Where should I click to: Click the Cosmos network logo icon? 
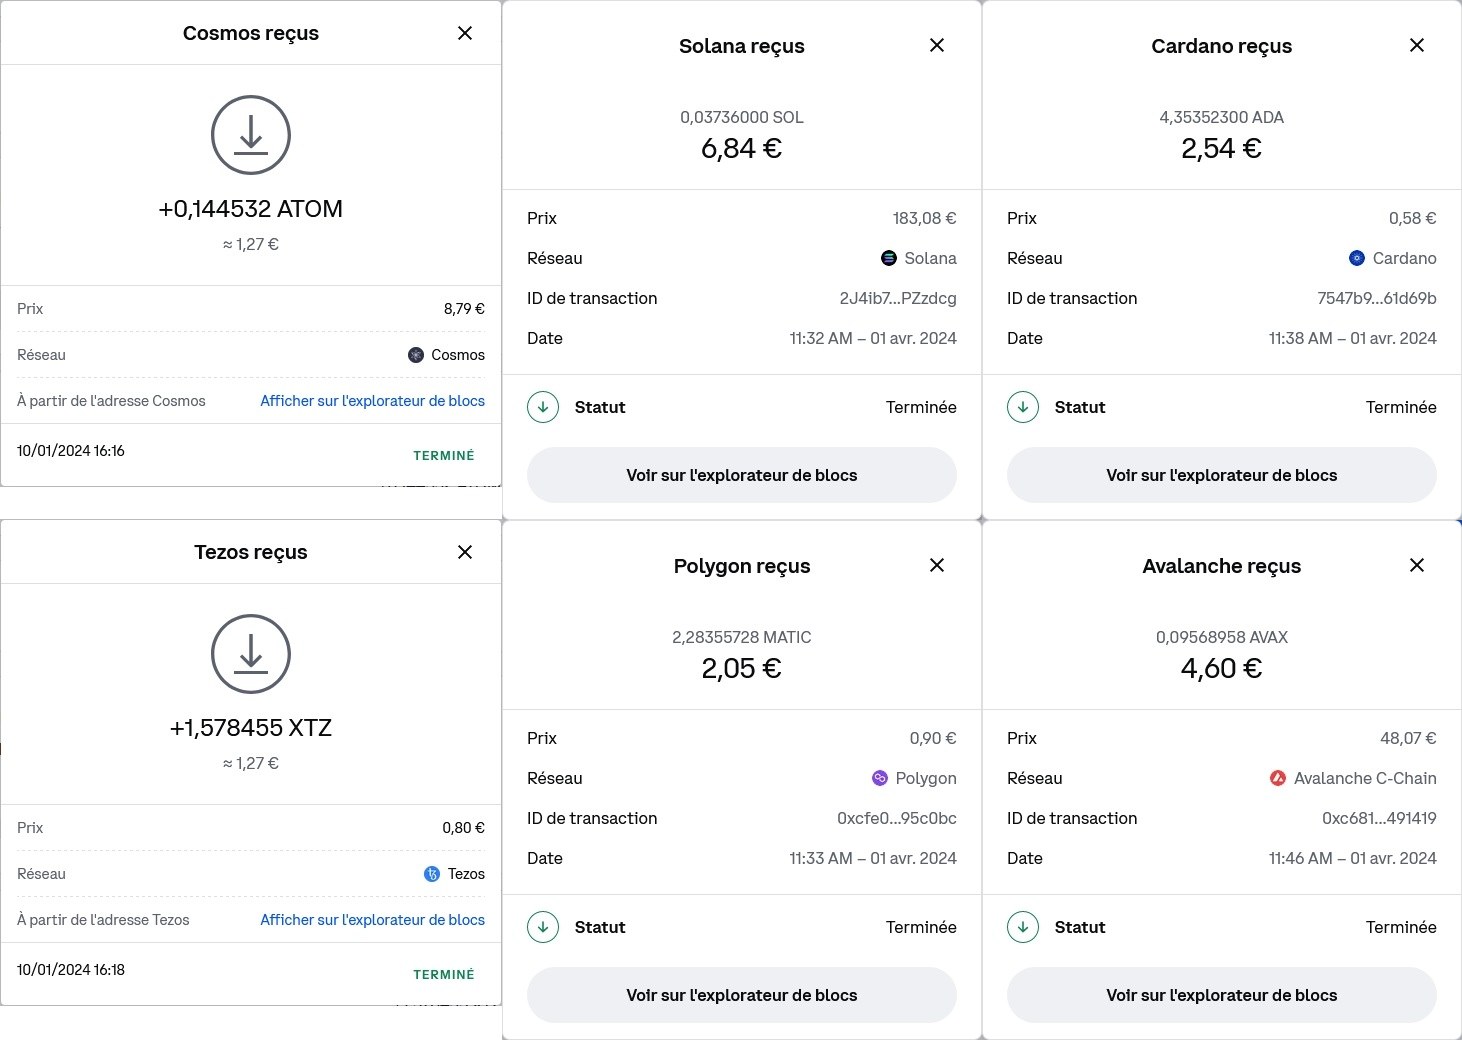pyautogui.click(x=416, y=355)
